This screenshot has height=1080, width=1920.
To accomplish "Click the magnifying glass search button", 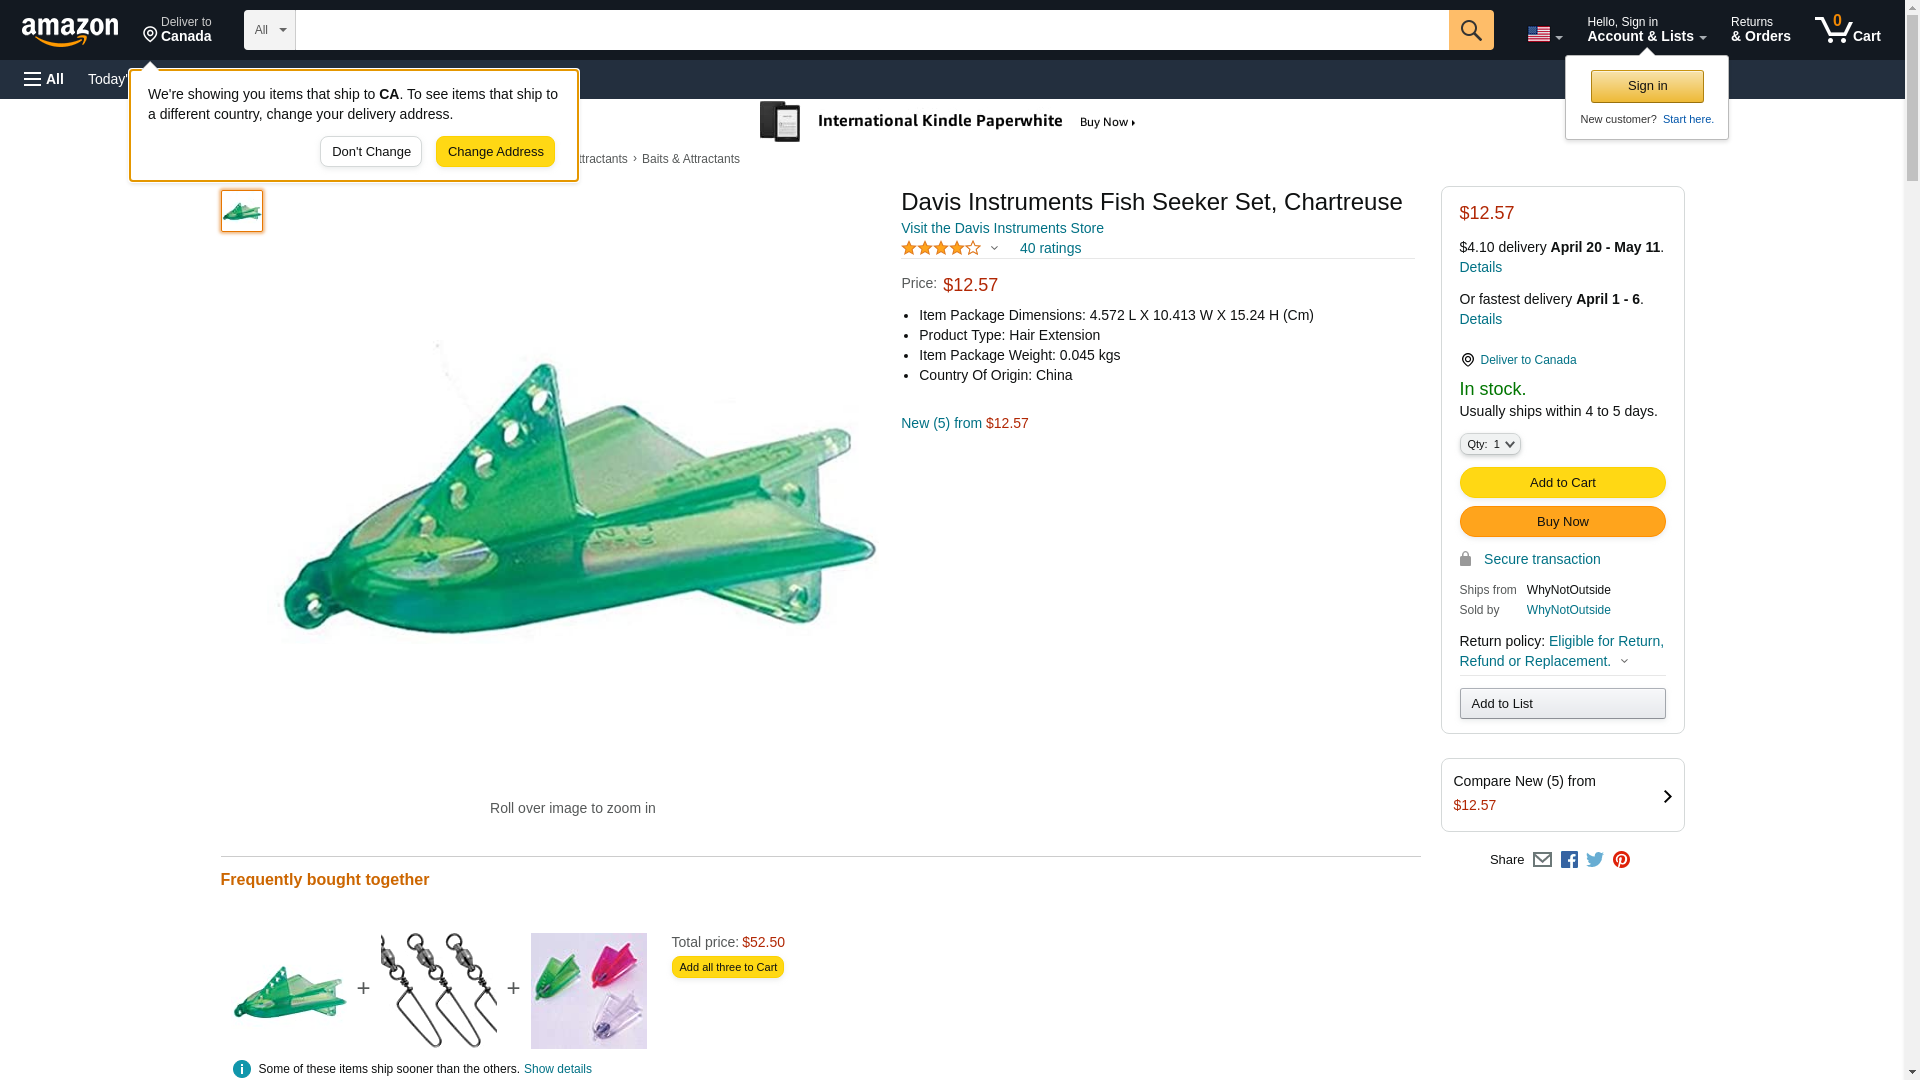I will tap(1470, 30).
